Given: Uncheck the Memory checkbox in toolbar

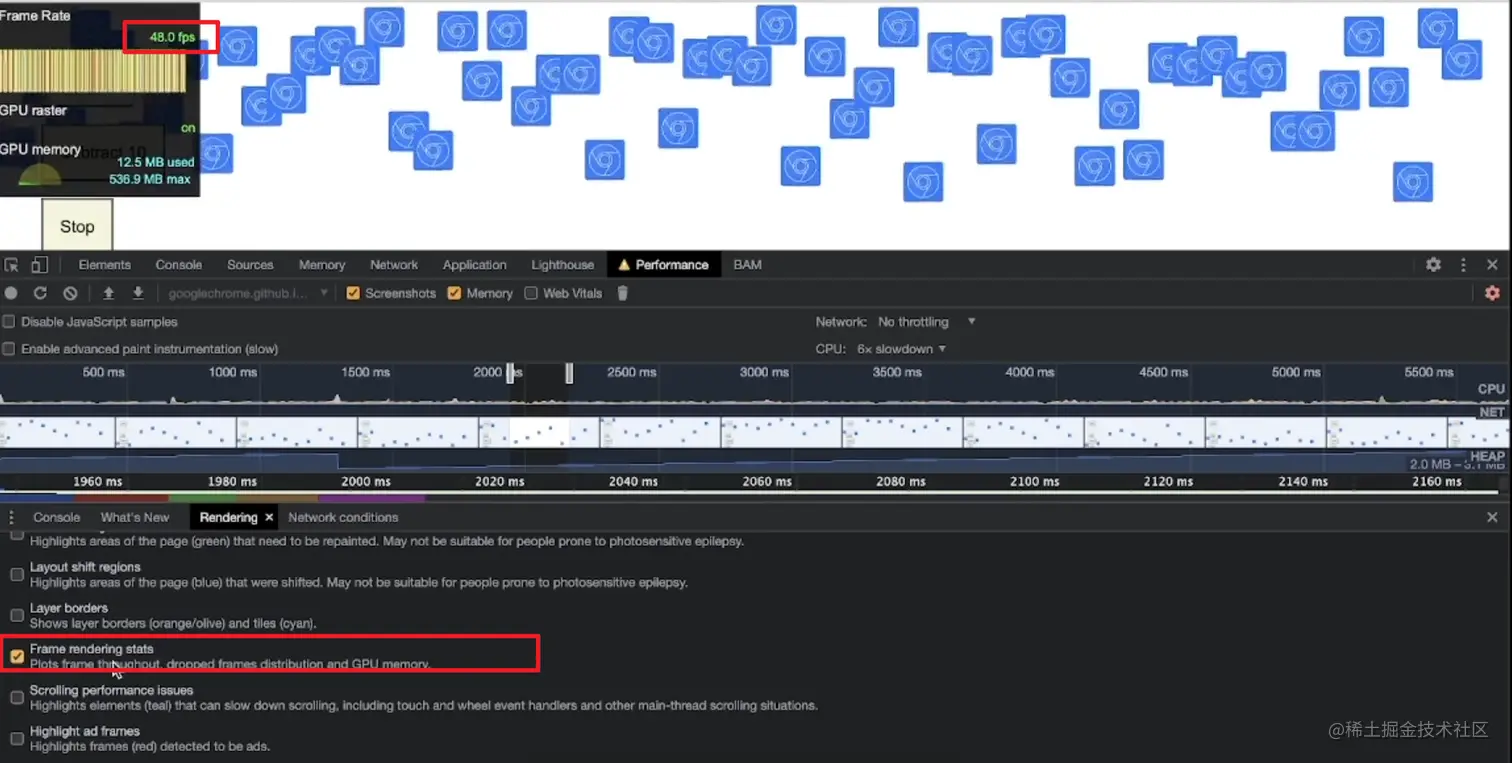Looking at the screenshot, I should click(x=454, y=293).
